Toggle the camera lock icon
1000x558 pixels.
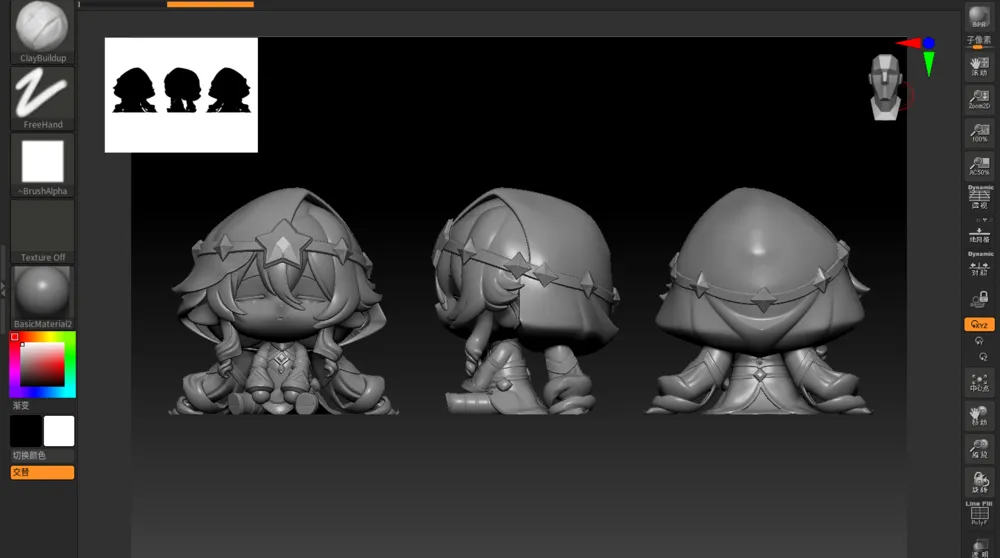pos(979,299)
